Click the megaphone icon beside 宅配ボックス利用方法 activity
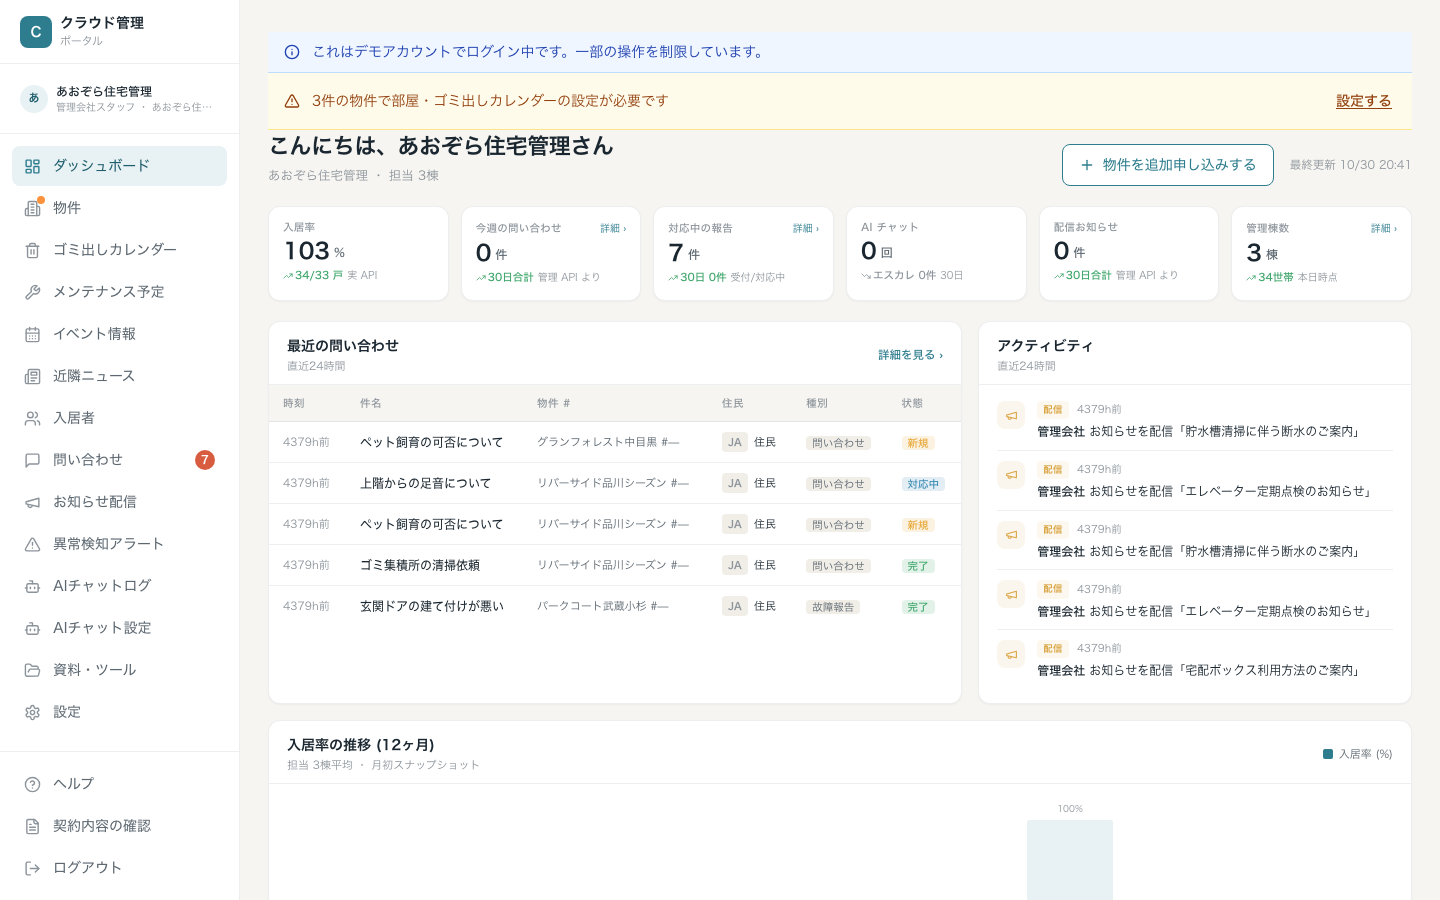Viewport: 1440px width, 900px height. [x=1011, y=654]
